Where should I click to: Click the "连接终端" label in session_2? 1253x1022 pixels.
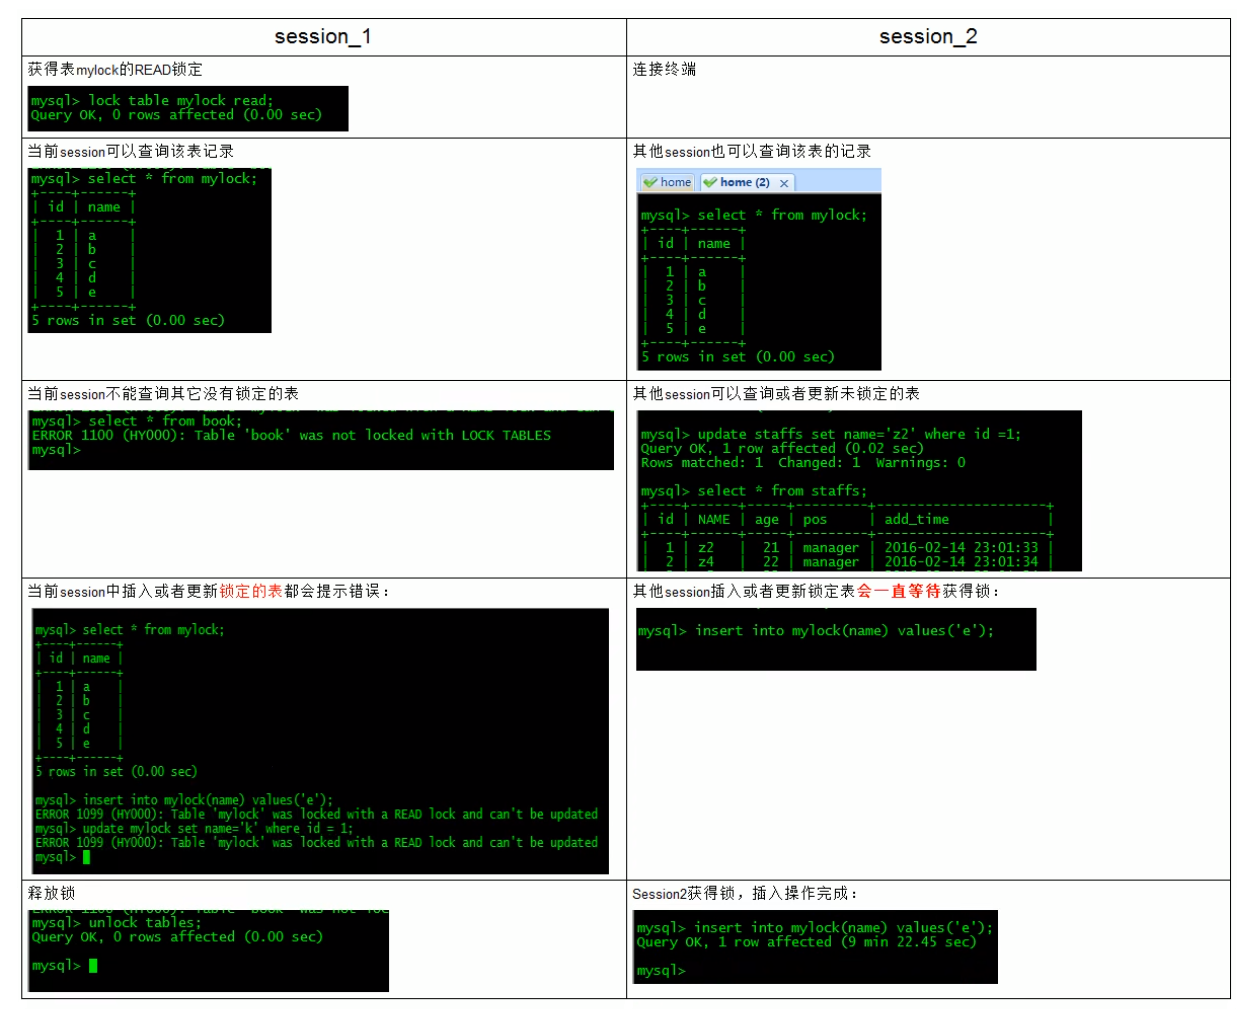[x=664, y=69]
